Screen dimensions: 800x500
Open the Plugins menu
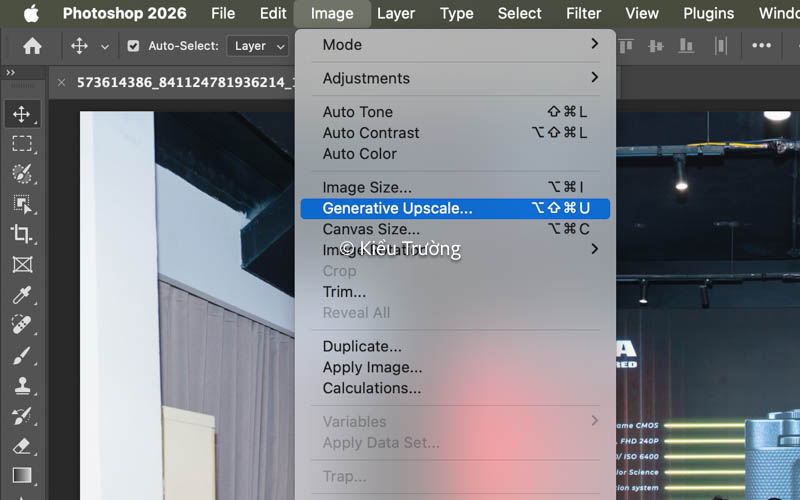(709, 14)
